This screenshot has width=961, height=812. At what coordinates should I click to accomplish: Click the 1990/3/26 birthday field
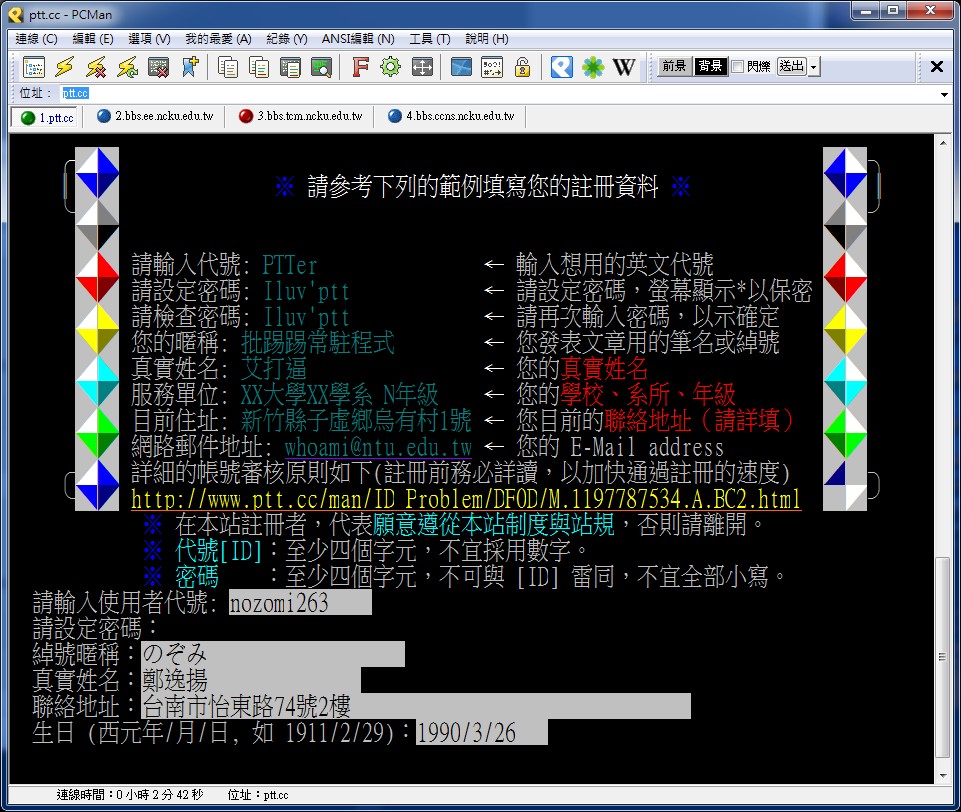click(x=481, y=732)
